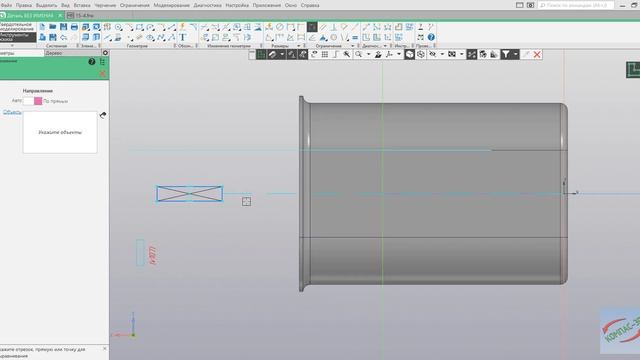Click the rotate view icon in view toolbar
The image size is (640, 360).
[314, 54]
